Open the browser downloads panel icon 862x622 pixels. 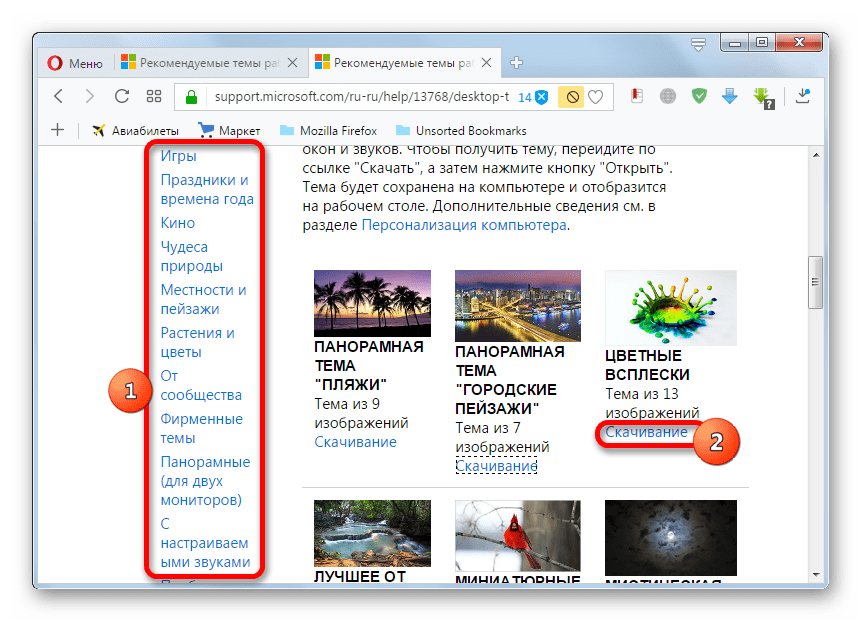[803, 96]
